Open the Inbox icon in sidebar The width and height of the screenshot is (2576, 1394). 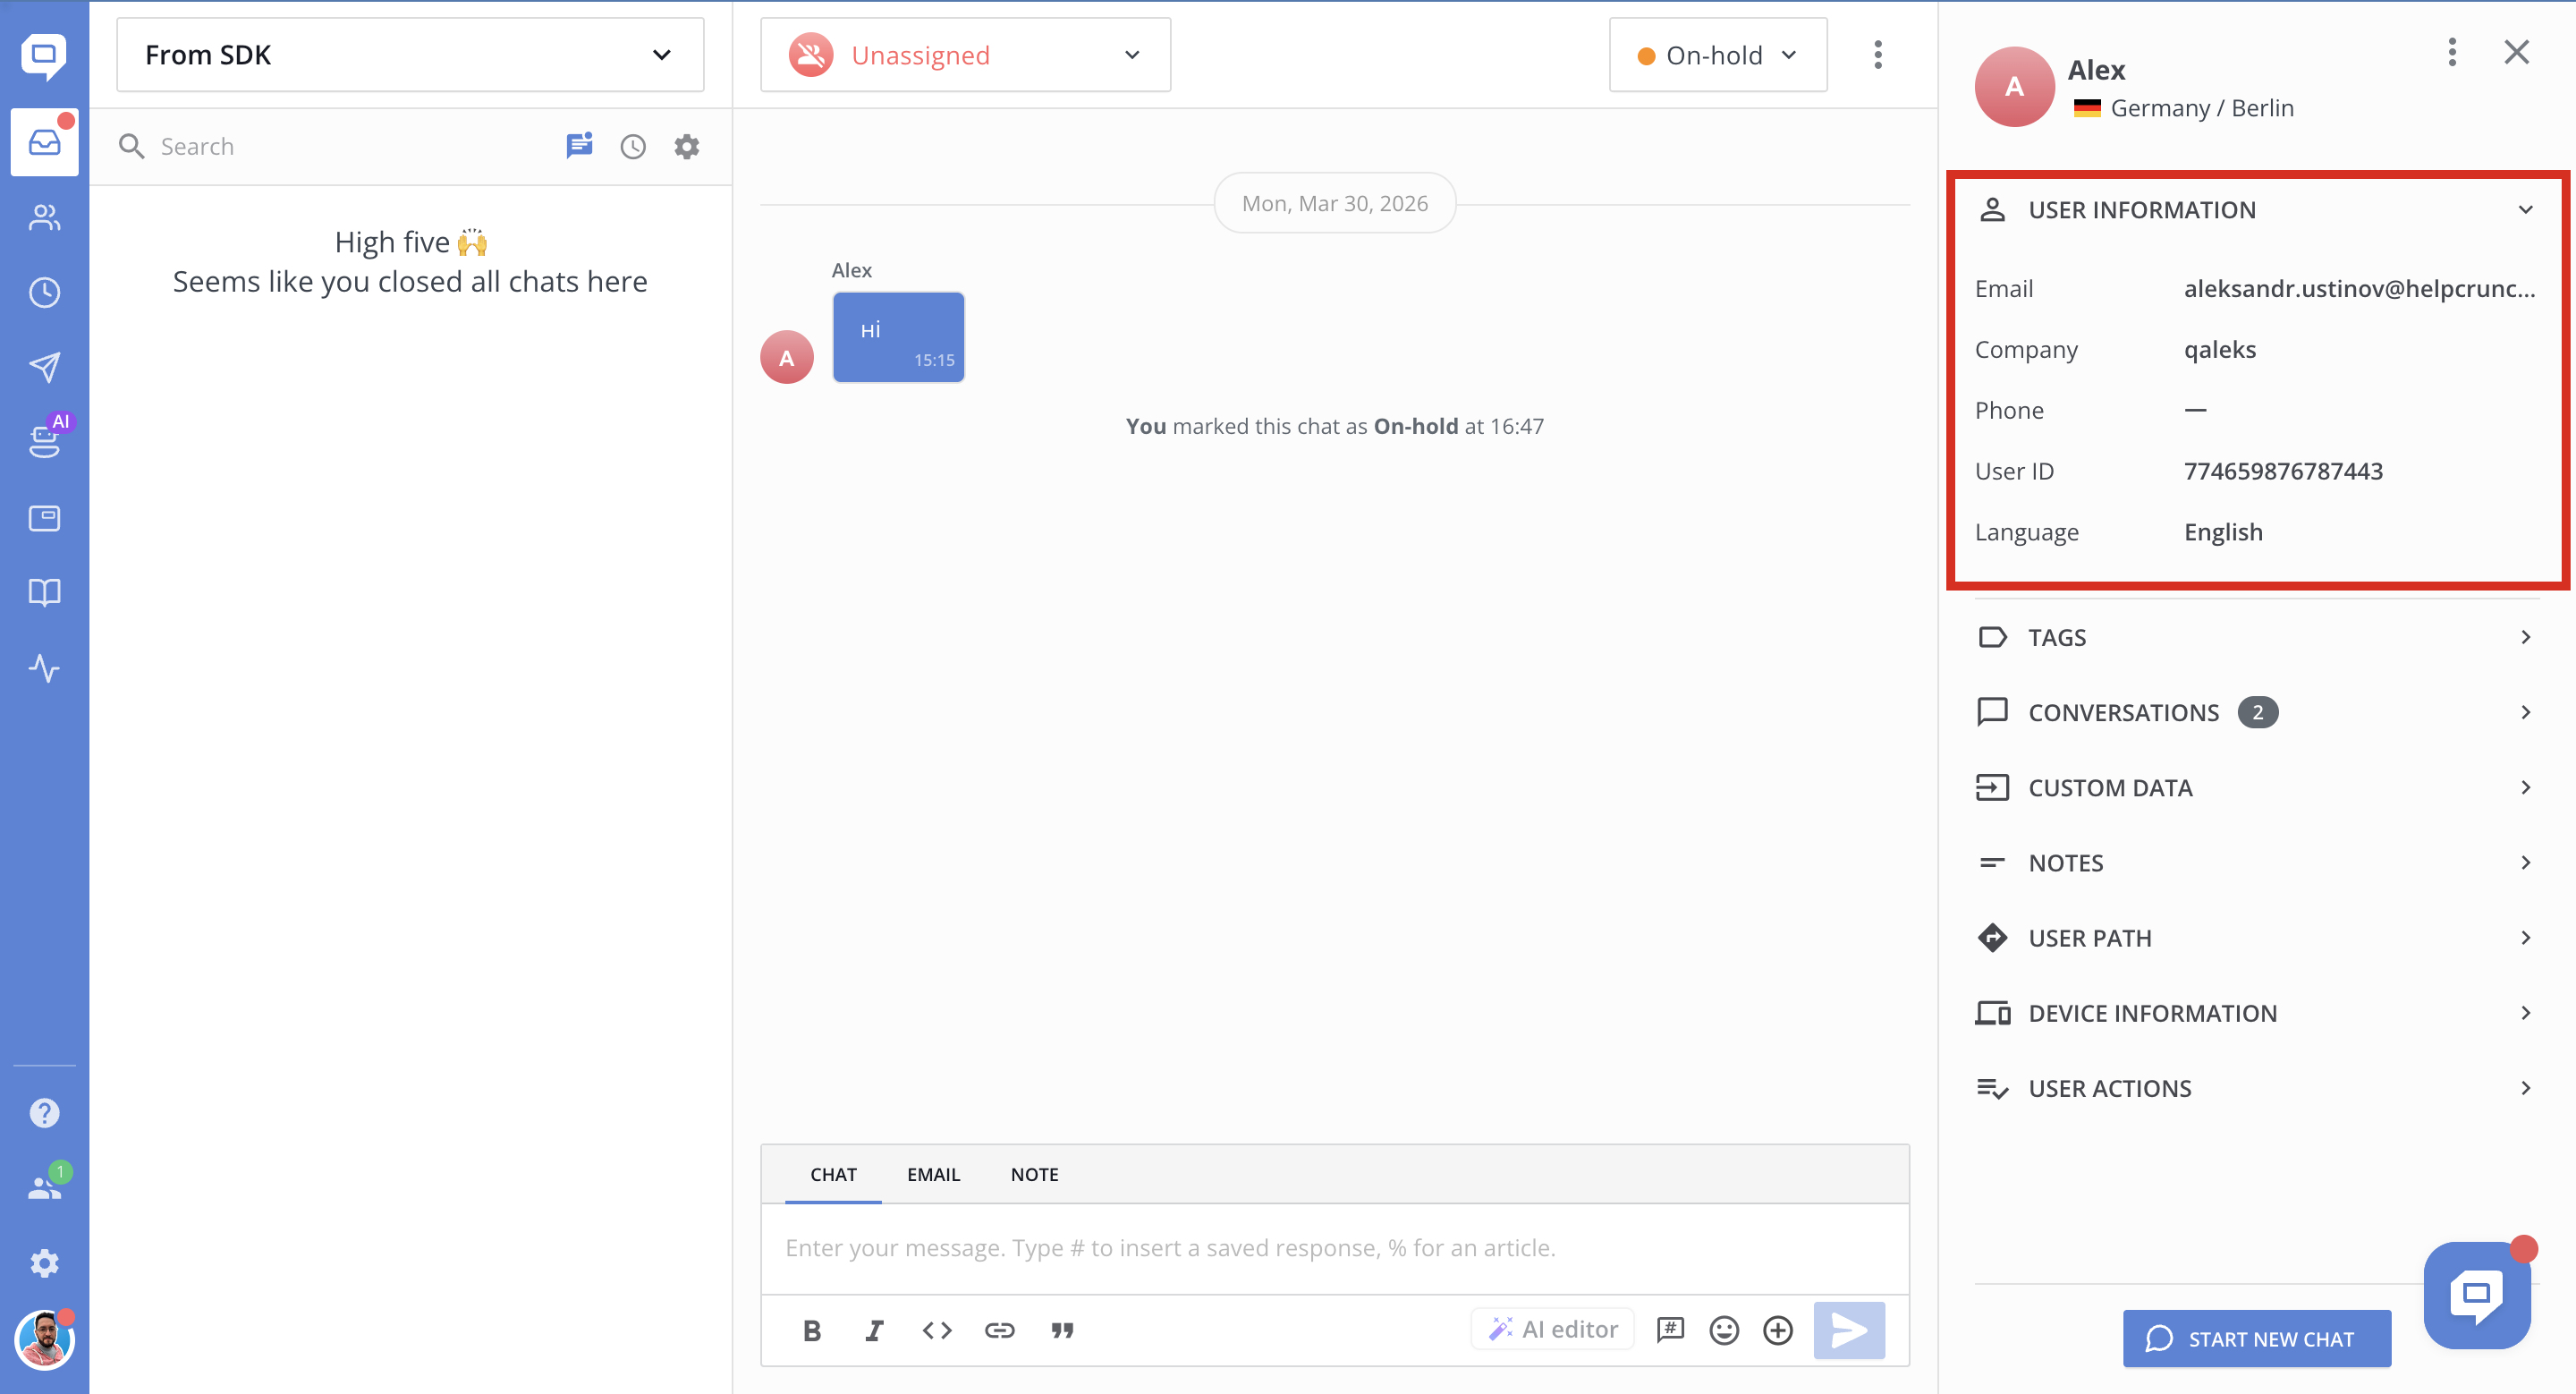point(44,143)
